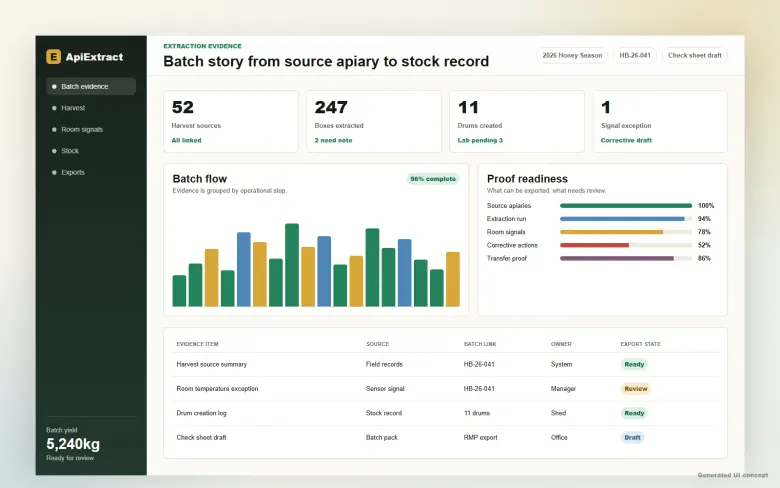Click Drum creation log item

coord(201,413)
